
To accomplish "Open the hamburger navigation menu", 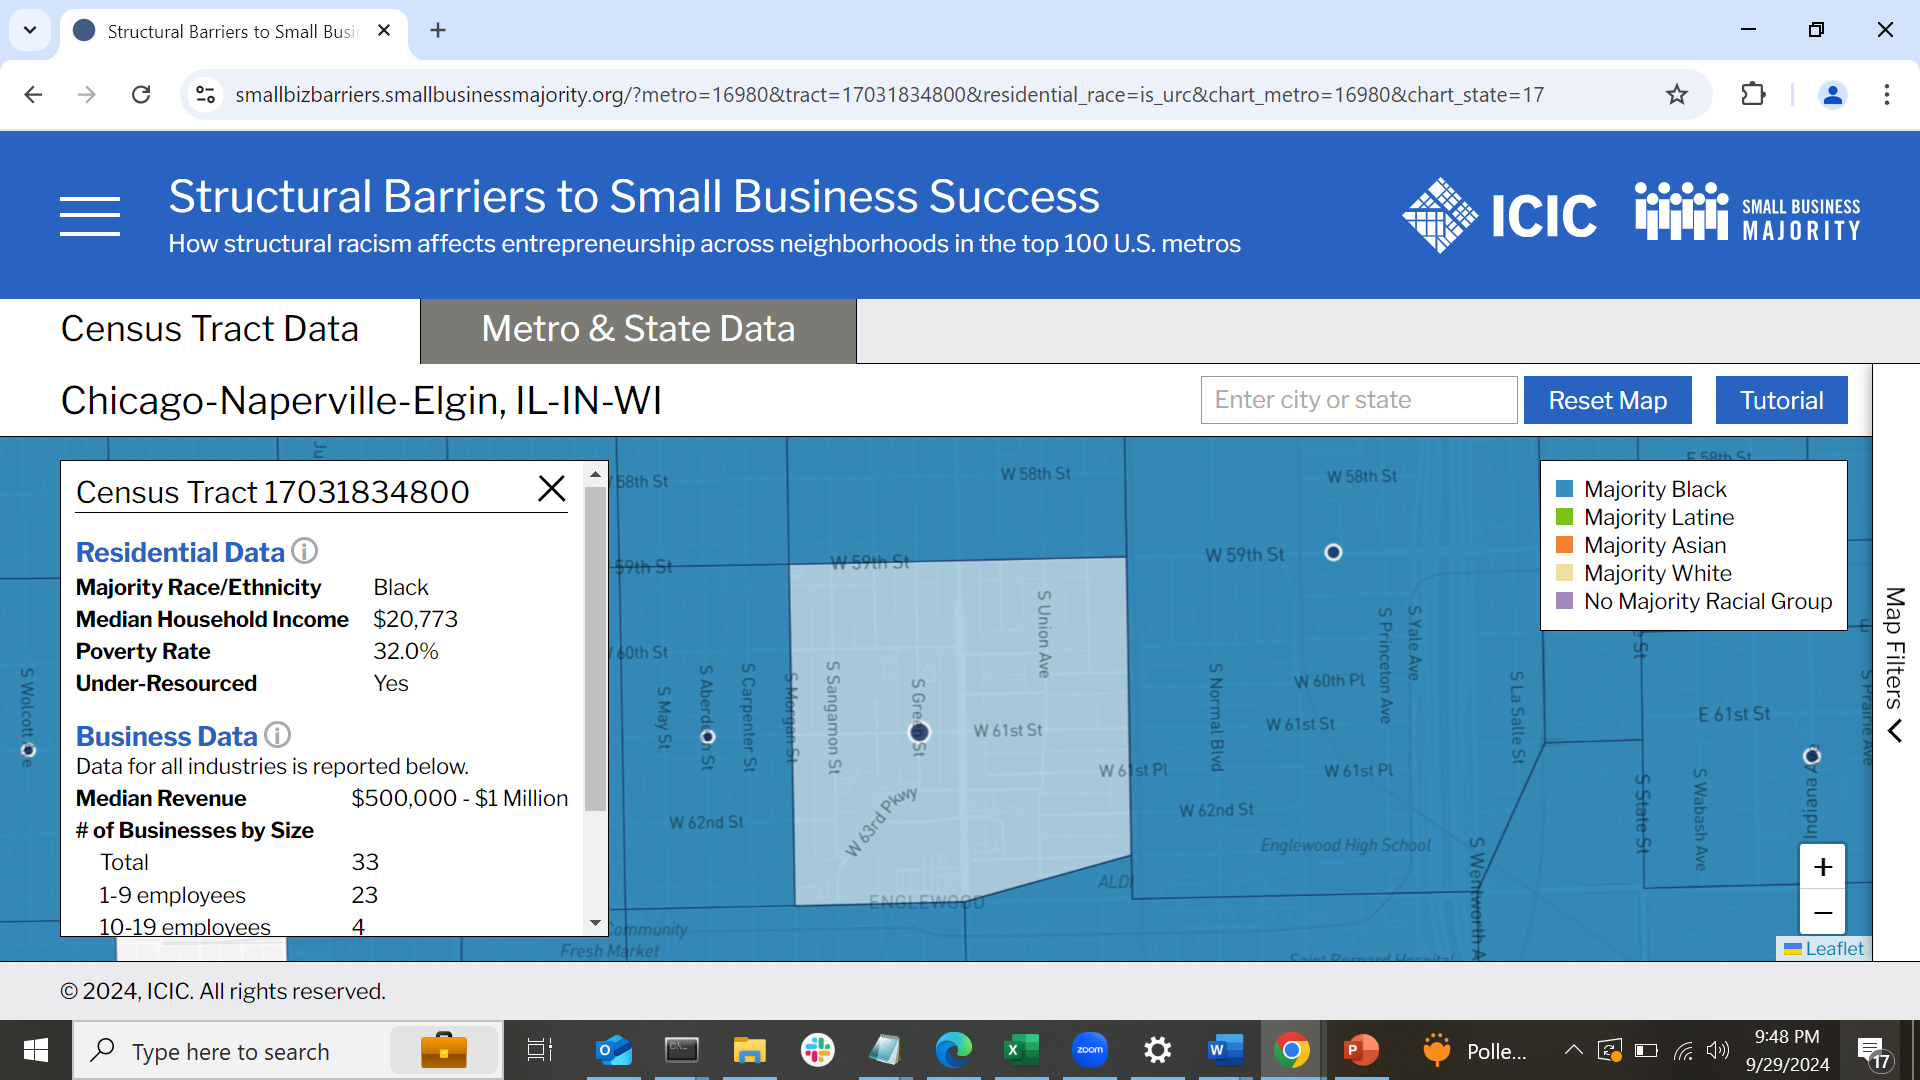I will coord(90,214).
